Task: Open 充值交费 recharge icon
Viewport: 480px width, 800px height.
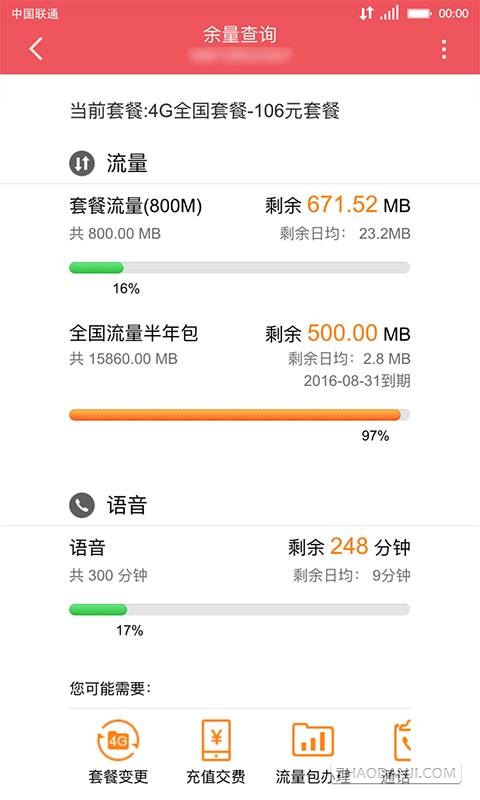Action: 216,741
